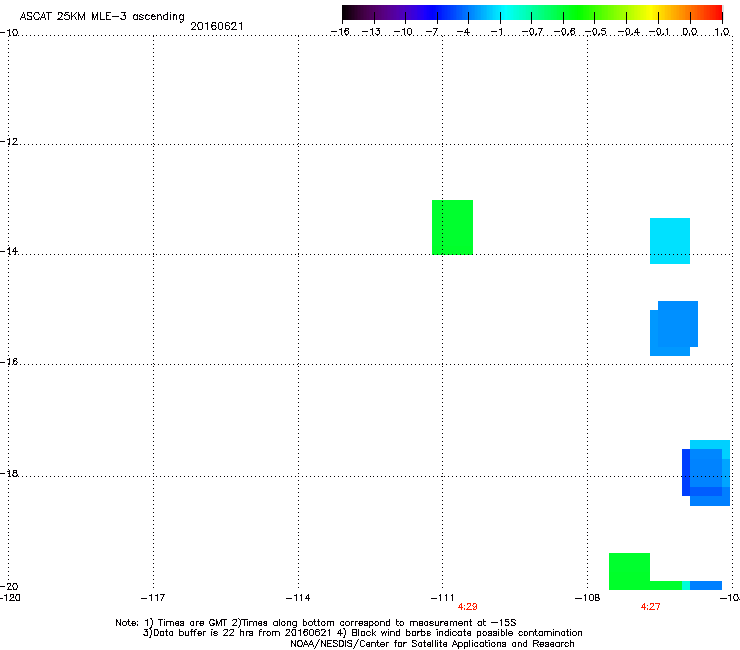Viewport: 740px width, 650px height.
Task: Click the red time stamp '4:29'
Action: coord(467,607)
